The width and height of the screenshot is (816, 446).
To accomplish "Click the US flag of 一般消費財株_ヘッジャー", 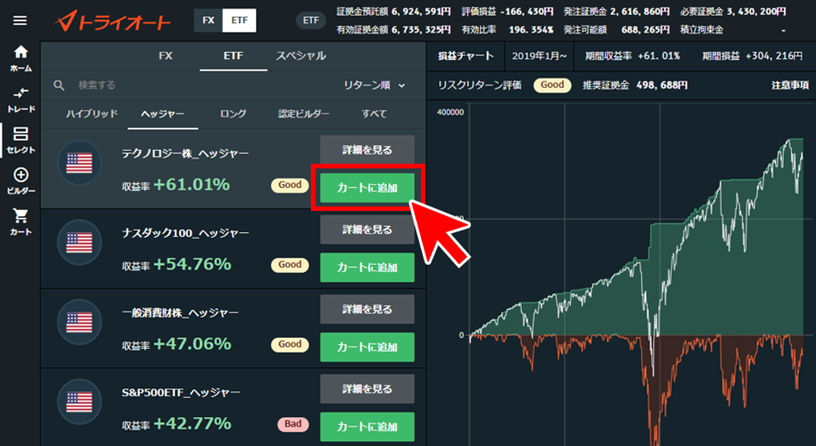I will coord(79,322).
